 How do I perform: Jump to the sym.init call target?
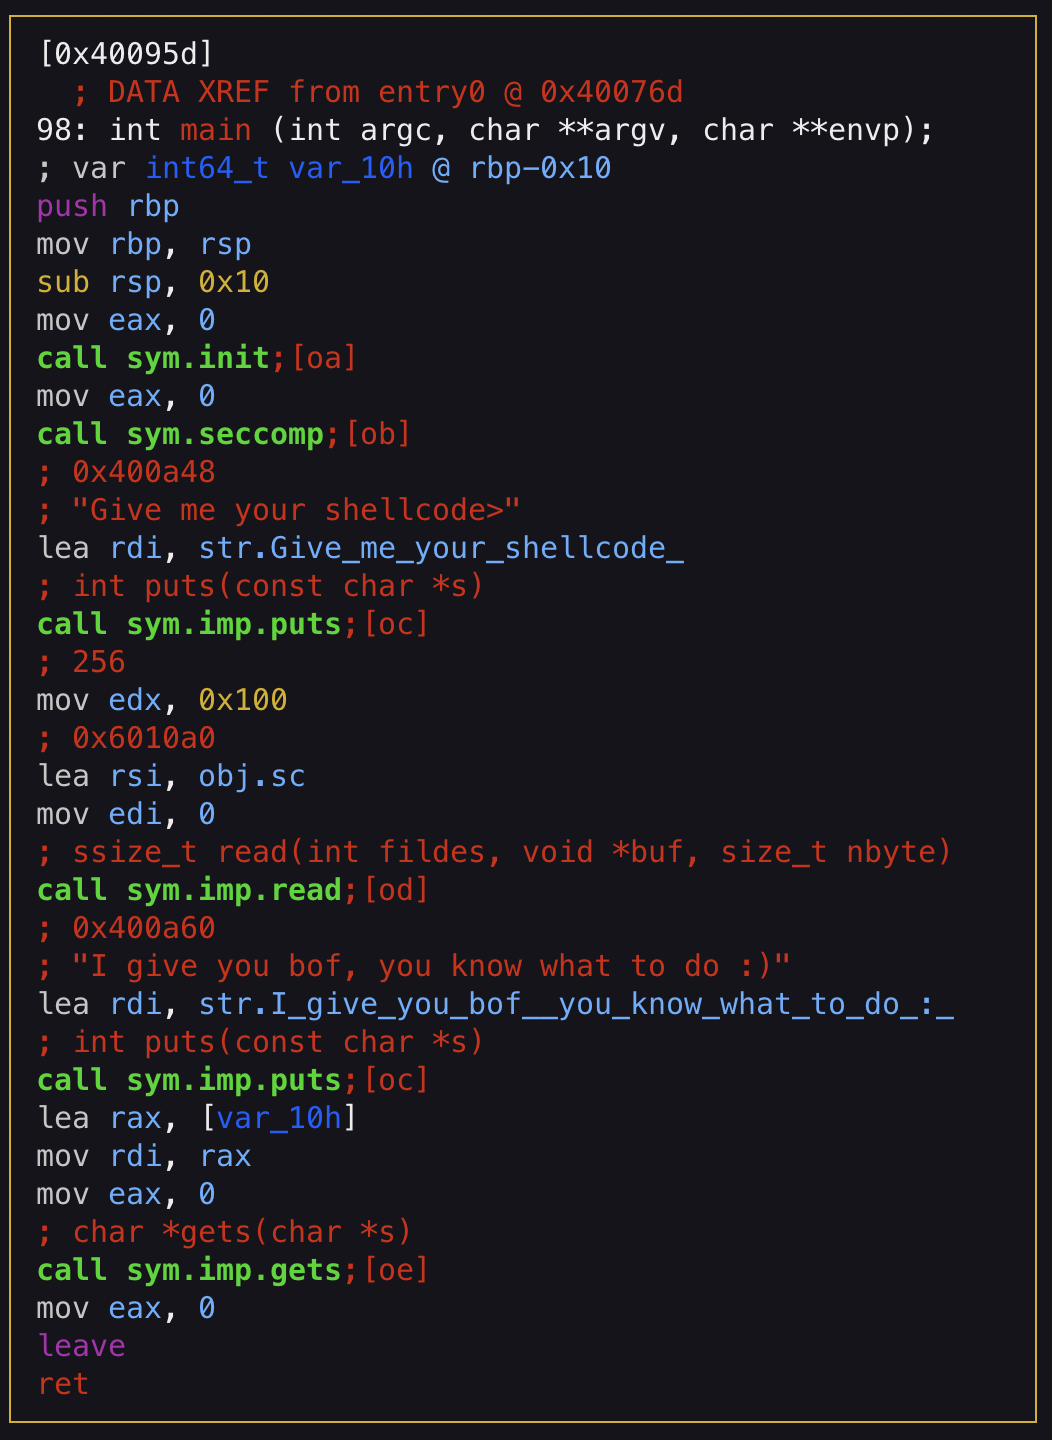point(198,358)
